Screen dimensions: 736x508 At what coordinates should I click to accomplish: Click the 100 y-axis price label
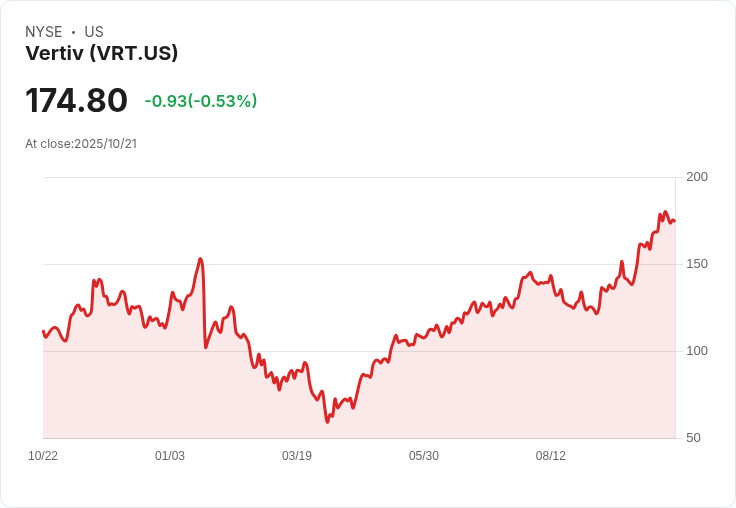point(697,351)
